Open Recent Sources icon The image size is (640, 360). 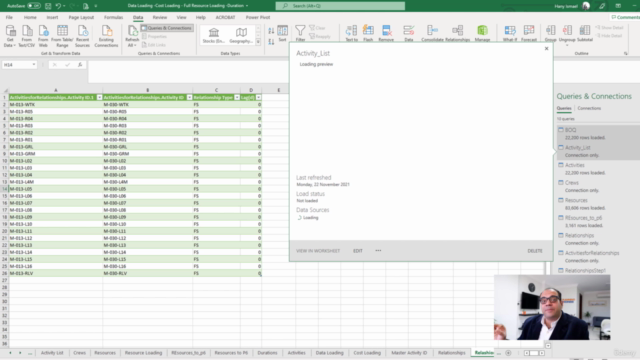82,36
